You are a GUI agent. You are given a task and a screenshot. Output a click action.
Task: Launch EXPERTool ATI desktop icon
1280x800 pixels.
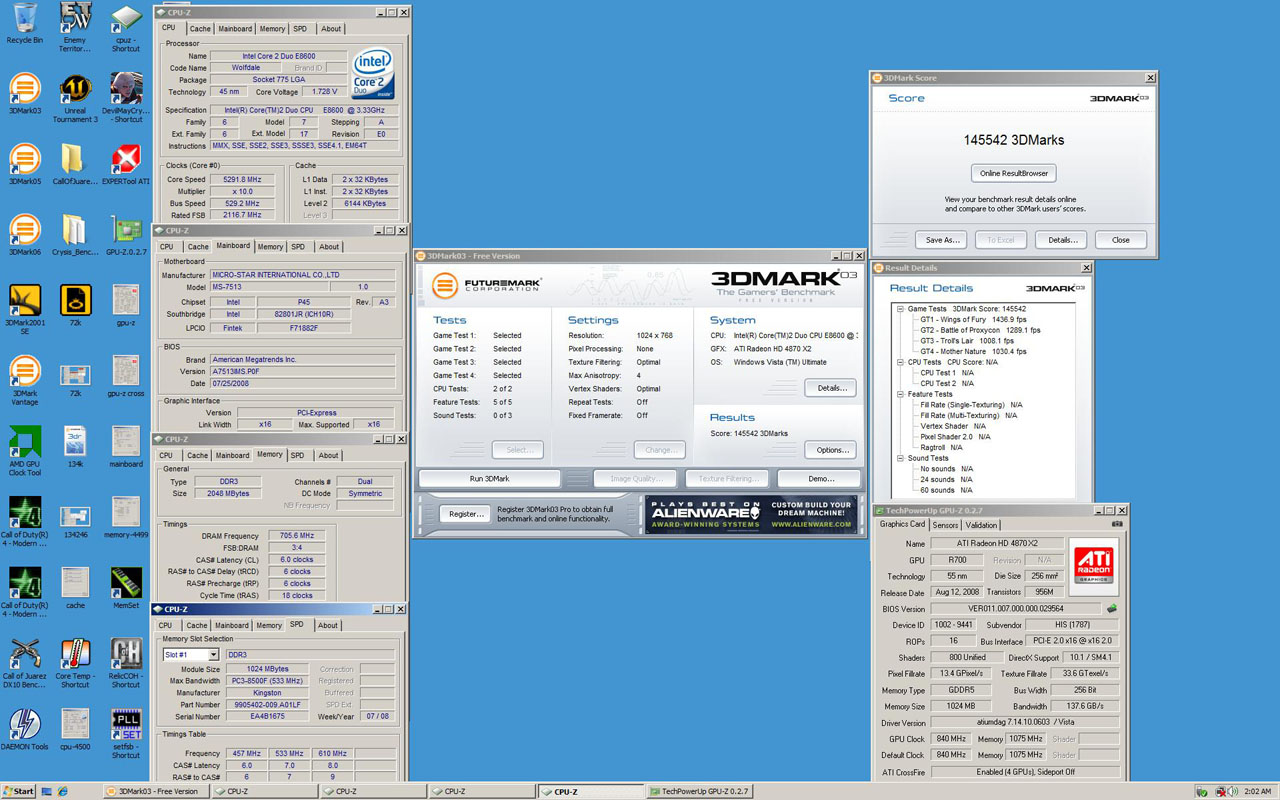coord(126,165)
